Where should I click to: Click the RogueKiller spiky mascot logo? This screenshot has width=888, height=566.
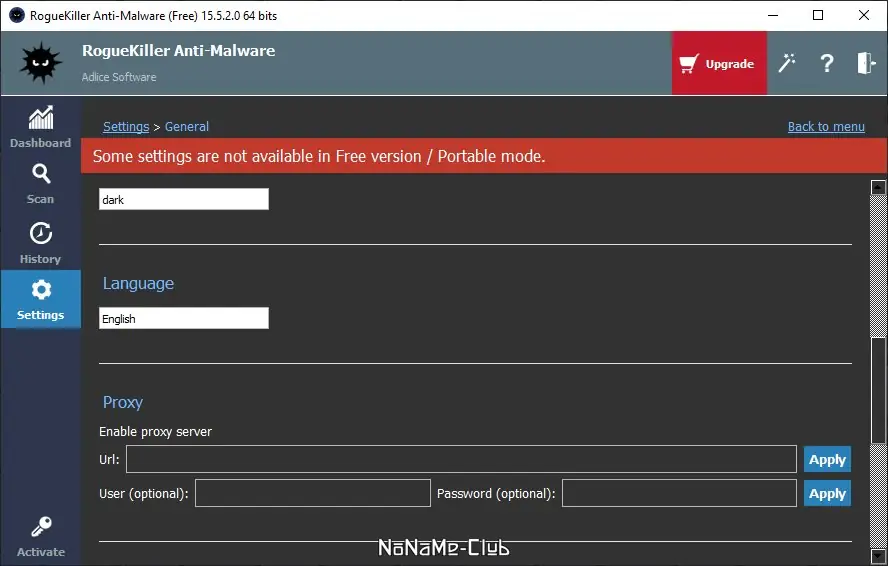coord(40,63)
